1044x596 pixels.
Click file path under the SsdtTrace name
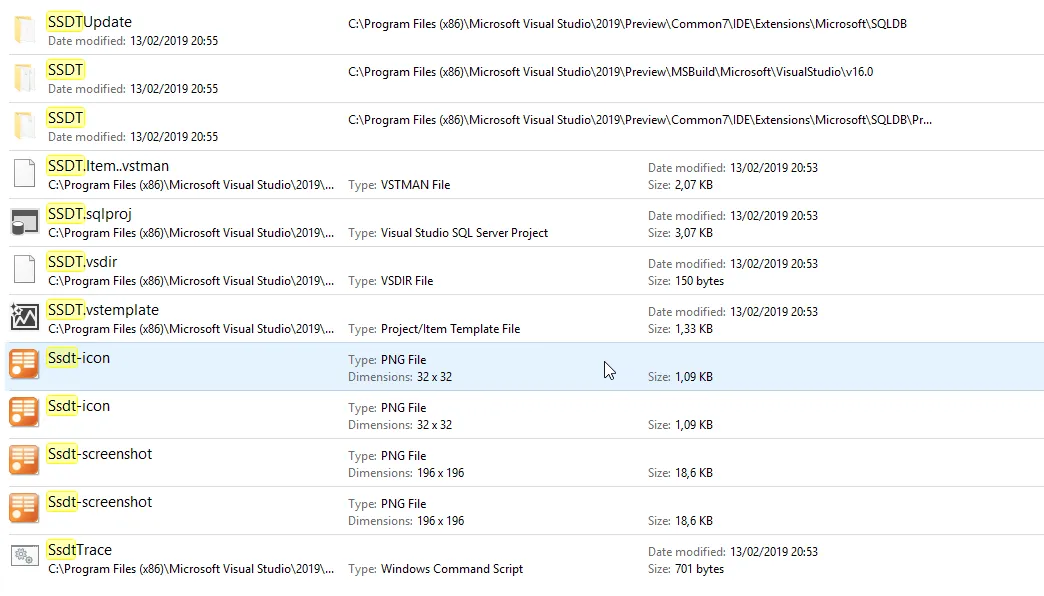point(191,569)
